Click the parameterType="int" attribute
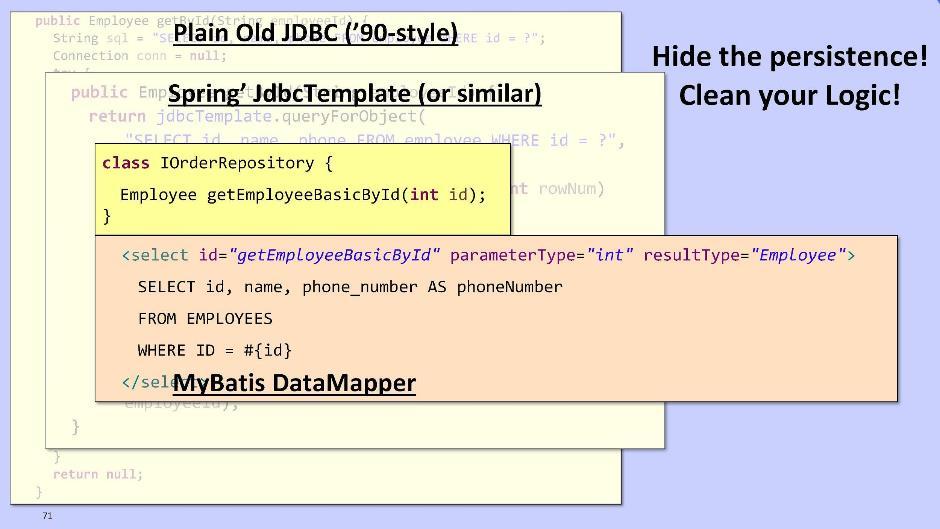The width and height of the screenshot is (940, 529). click(x=541, y=256)
